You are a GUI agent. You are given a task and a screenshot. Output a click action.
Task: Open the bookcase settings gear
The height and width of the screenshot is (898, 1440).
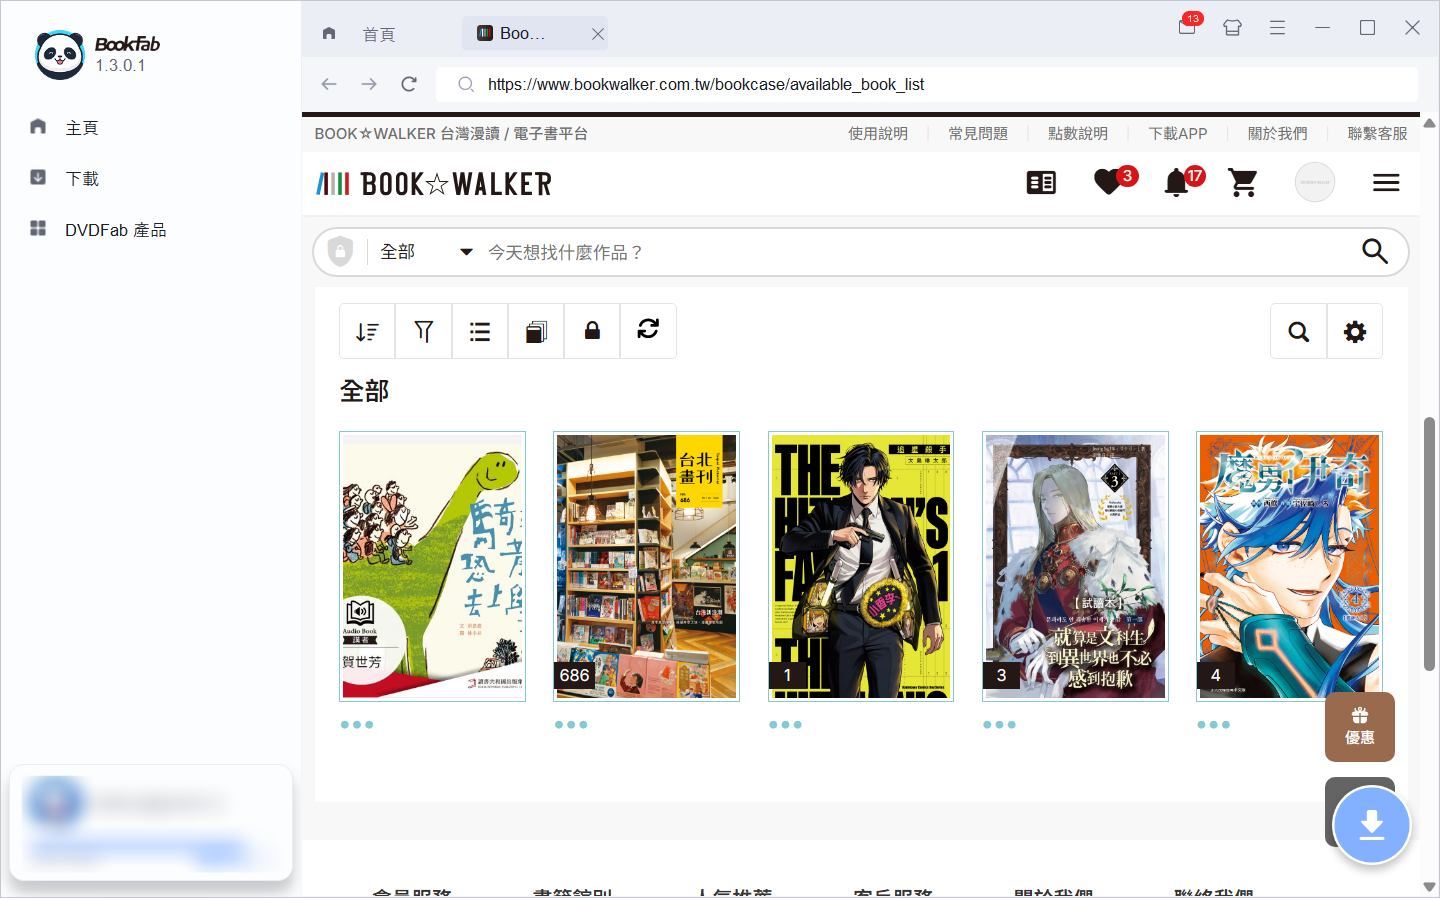click(x=1355, y=331)
